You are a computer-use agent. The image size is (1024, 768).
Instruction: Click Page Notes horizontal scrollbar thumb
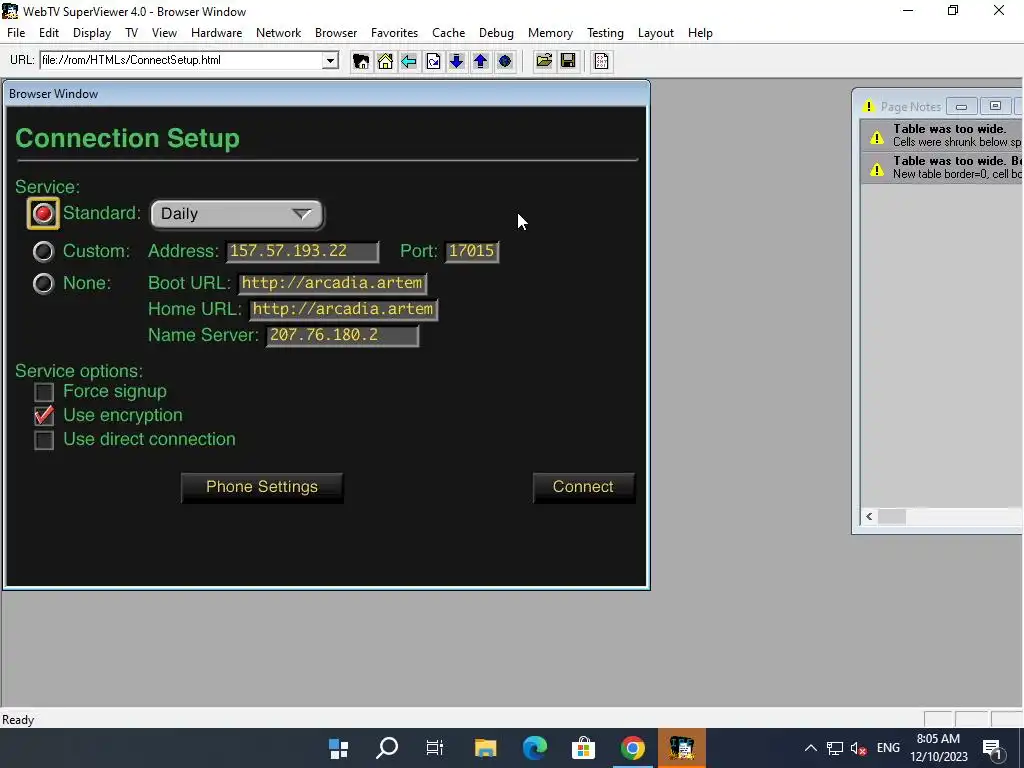click(891, 517)
